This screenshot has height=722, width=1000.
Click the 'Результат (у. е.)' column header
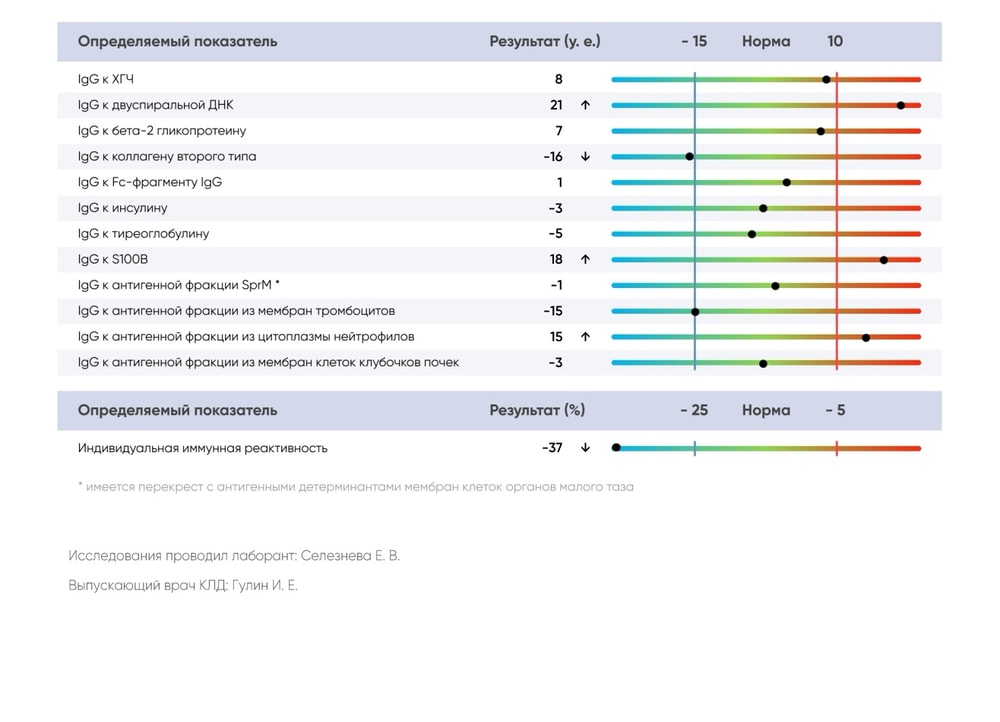coord(544,41)
